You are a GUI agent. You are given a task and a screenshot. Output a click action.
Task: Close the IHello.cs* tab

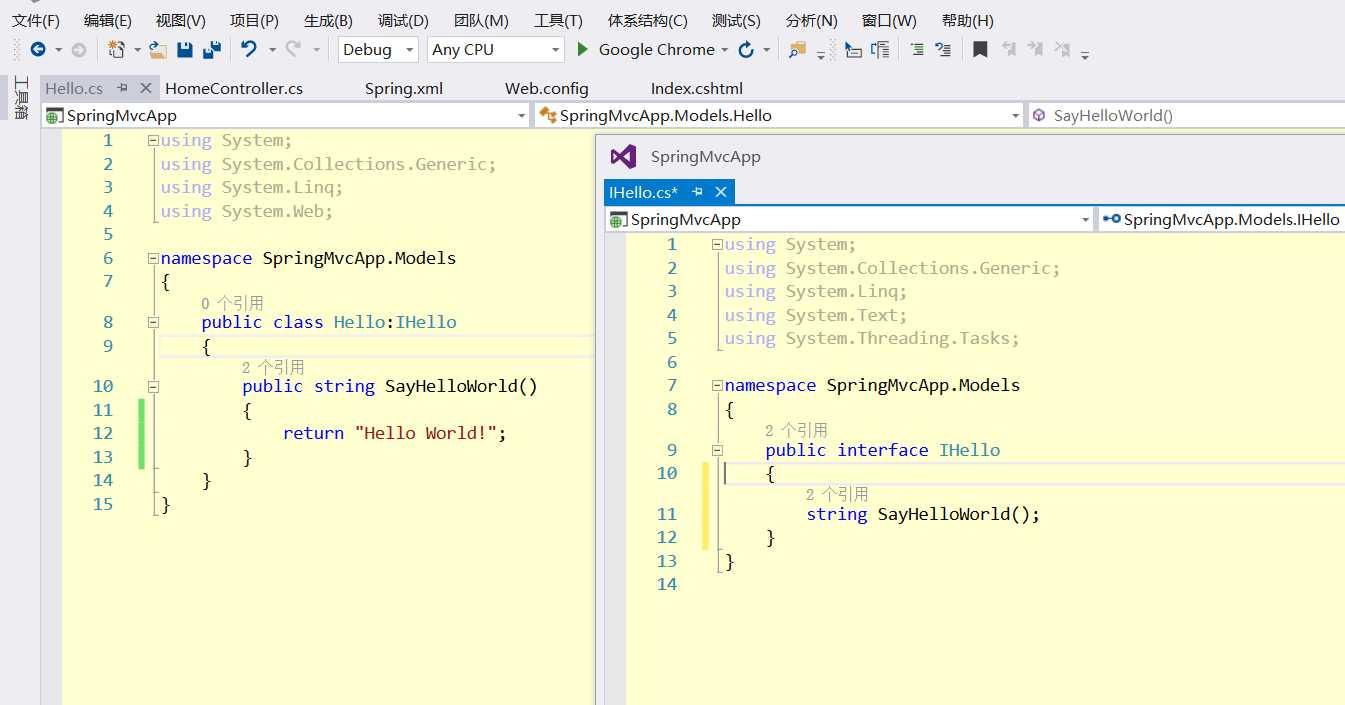pyautogui.click(x=721, y=192)
